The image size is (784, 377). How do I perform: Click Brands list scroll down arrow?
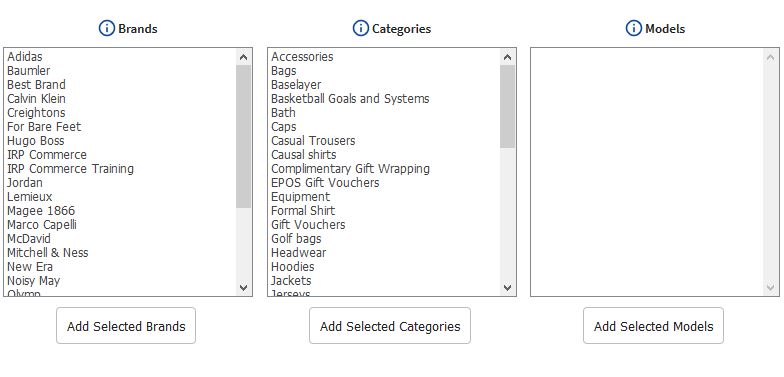[x=244, y=288]
